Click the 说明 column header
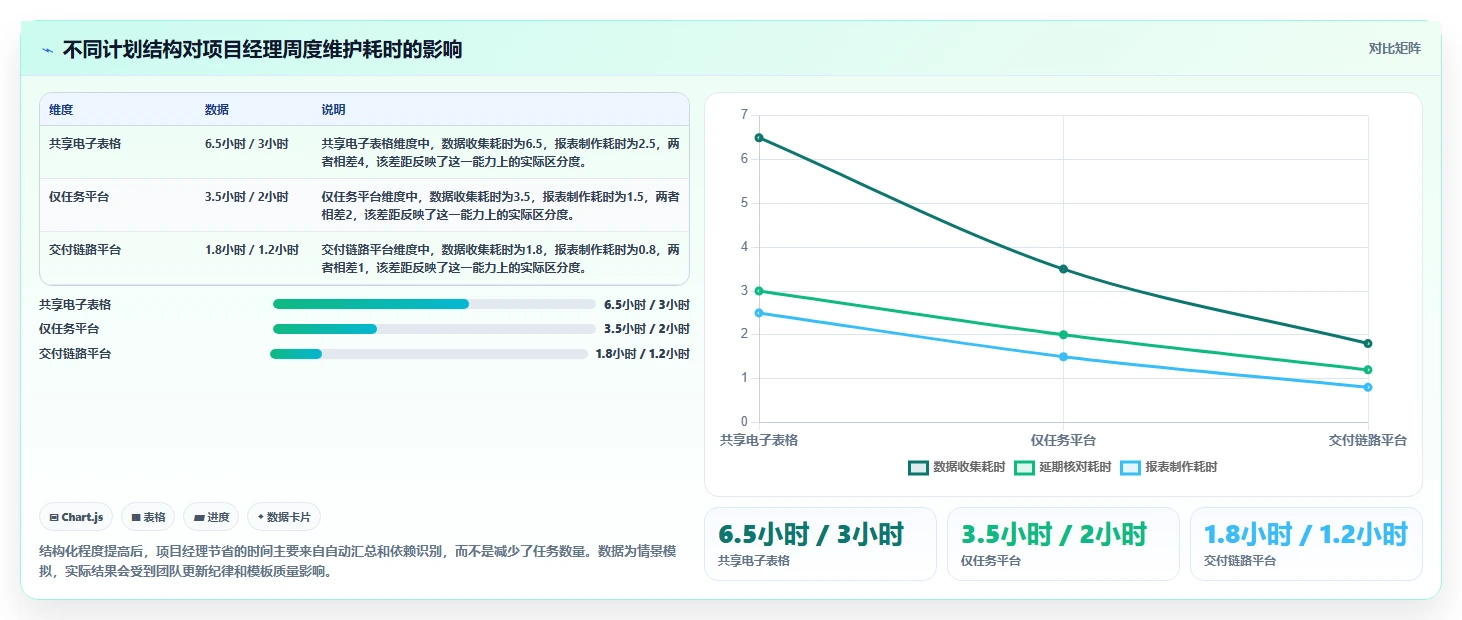 333,110
